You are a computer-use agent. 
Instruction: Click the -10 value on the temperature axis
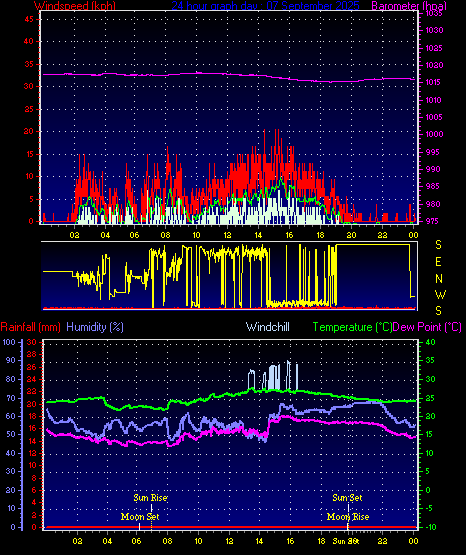point(431,527)
